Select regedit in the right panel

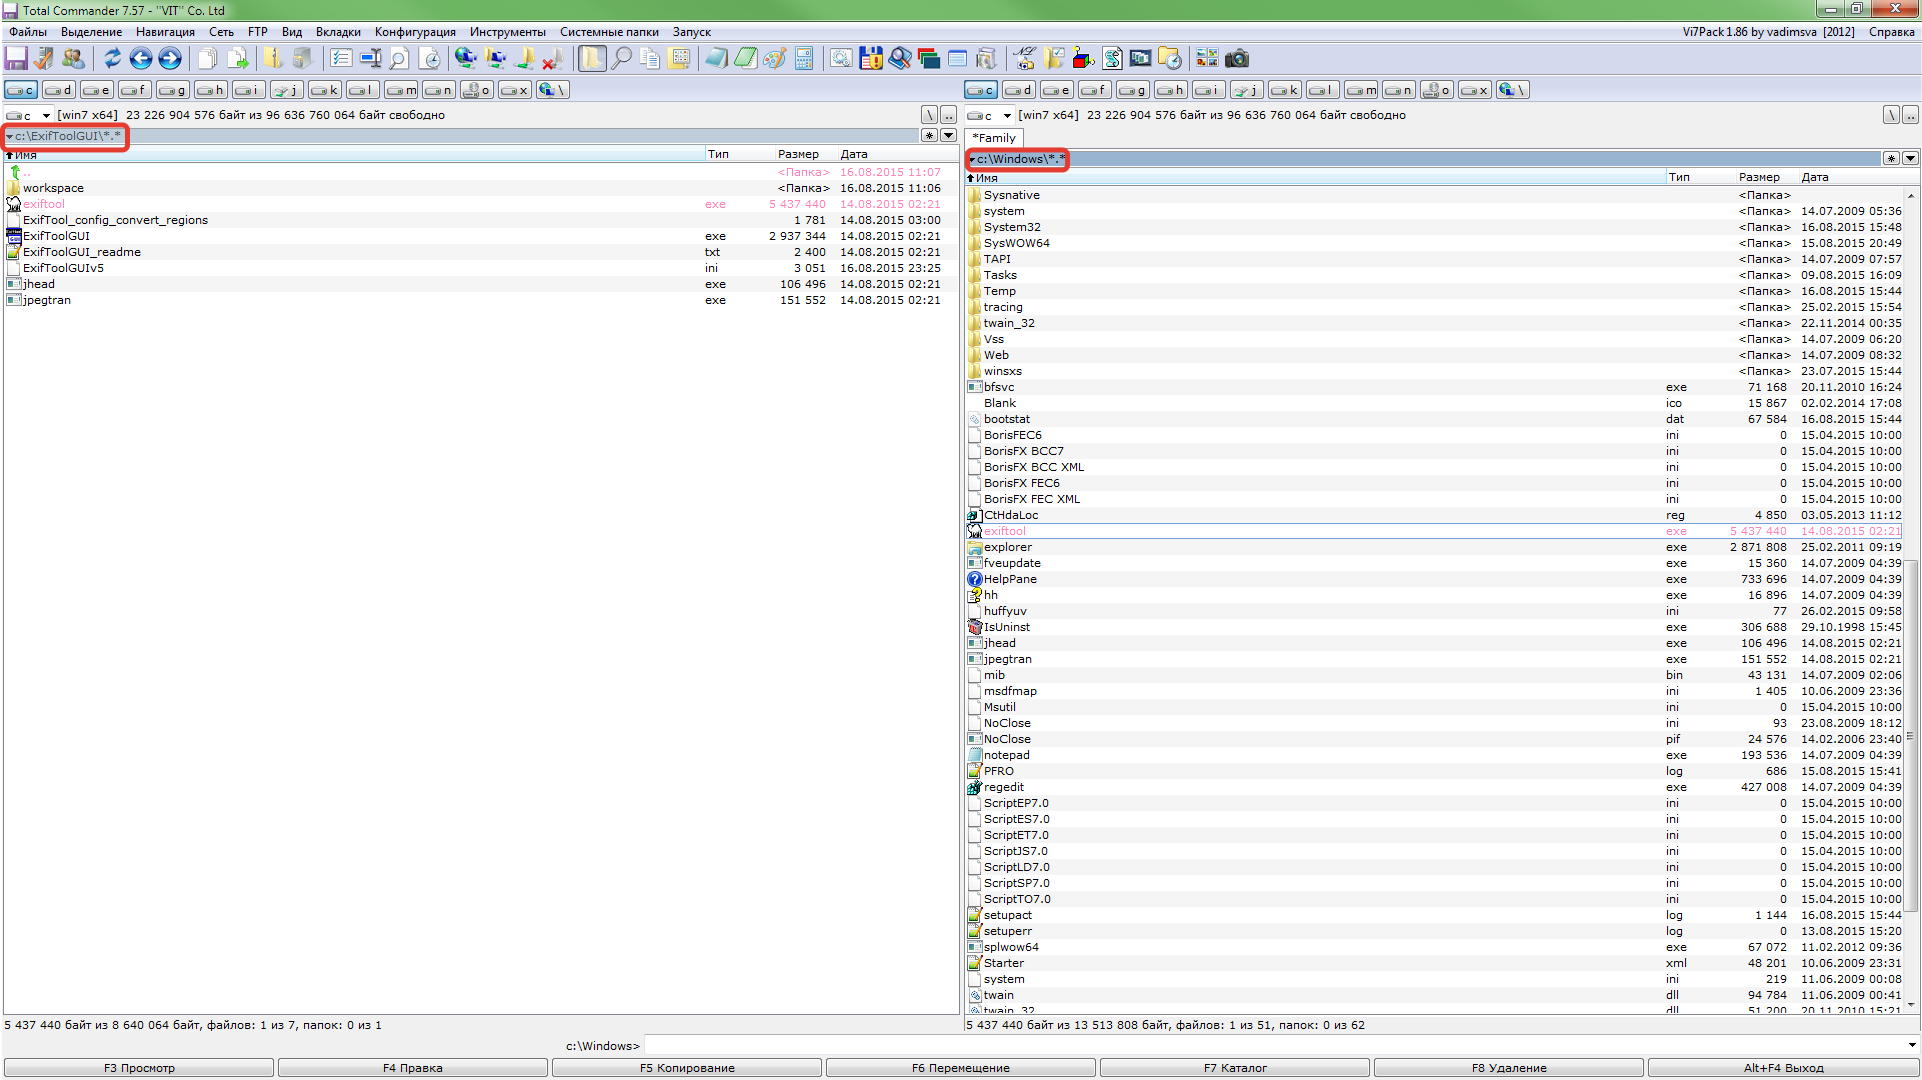coord(1435,787)
